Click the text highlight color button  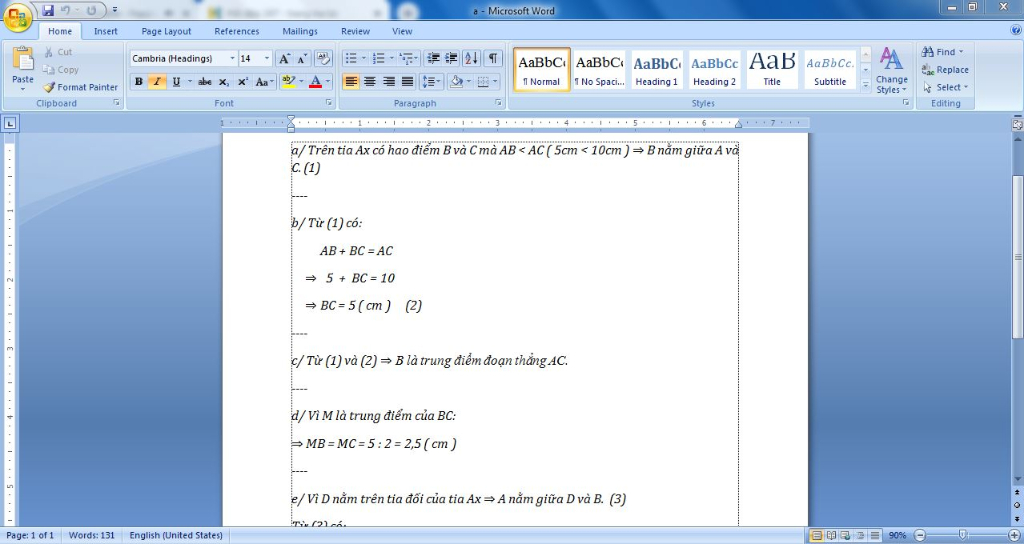coord(289,82)
